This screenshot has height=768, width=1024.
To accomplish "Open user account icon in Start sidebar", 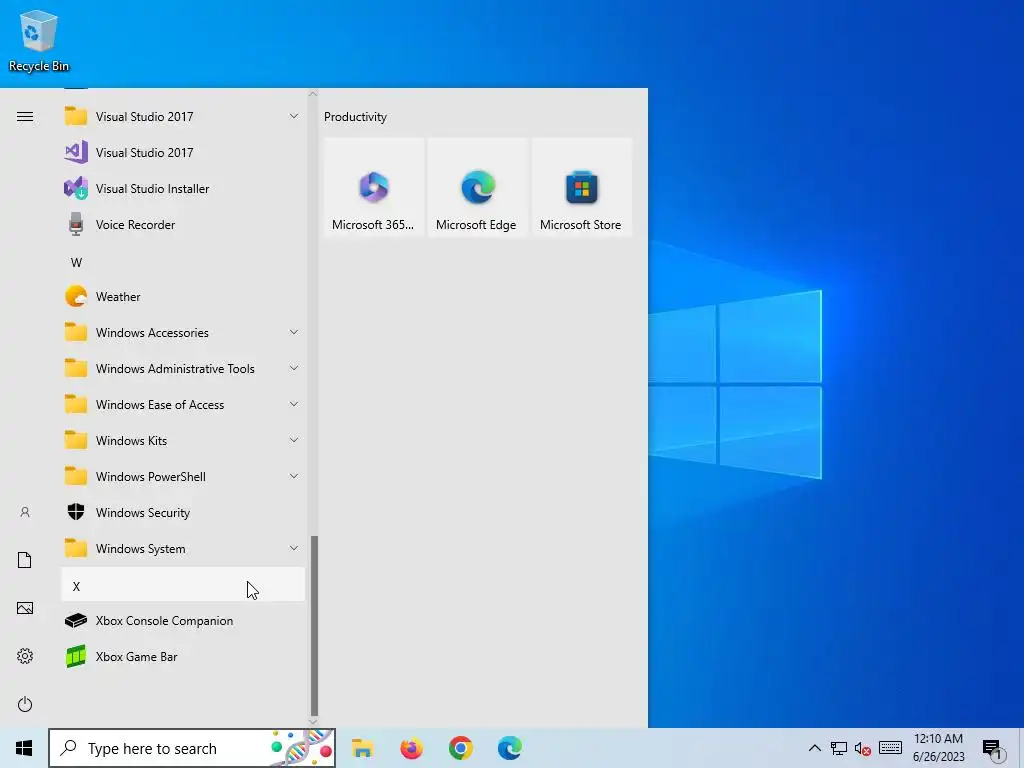I will point(25,512).
